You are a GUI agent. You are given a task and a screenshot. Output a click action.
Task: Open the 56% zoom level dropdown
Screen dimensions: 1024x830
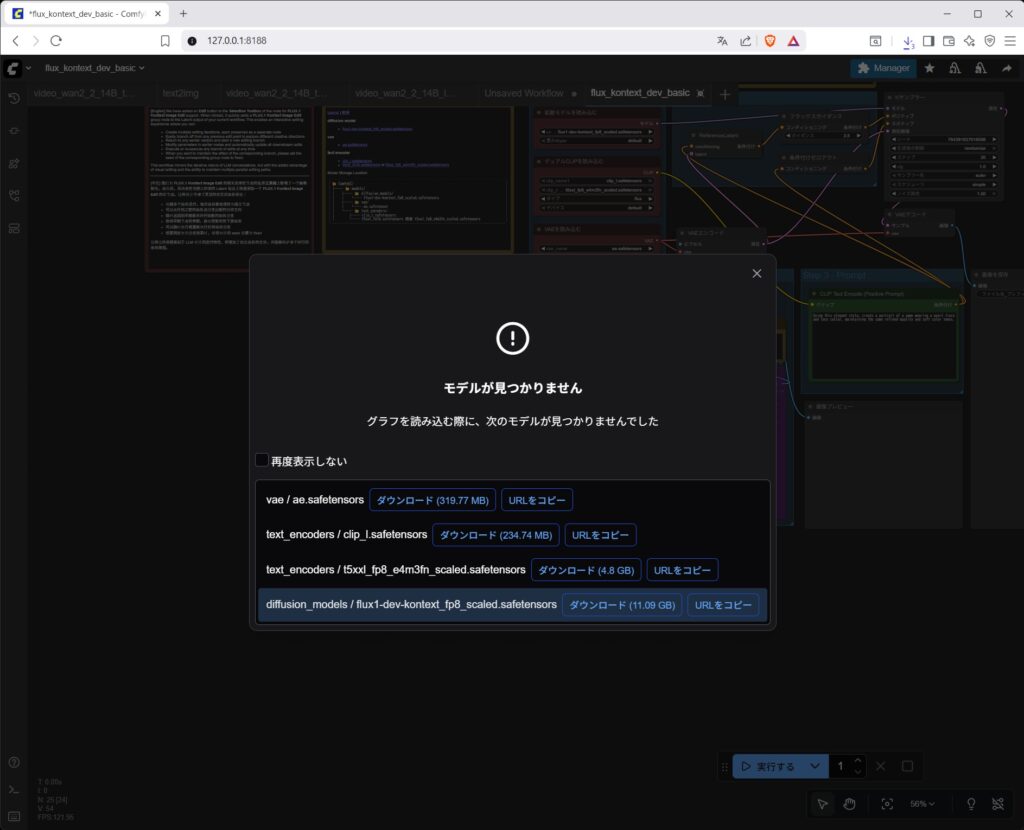[x=922, y=803]
